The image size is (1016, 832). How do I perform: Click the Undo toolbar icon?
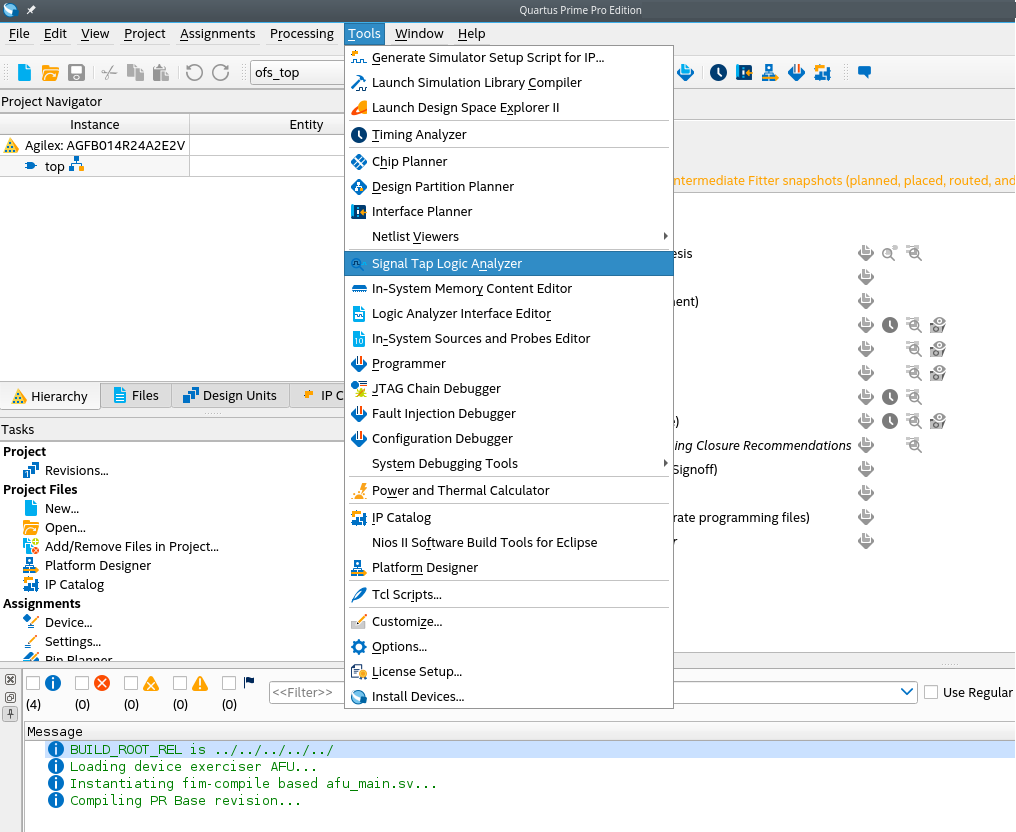point(194,72)
